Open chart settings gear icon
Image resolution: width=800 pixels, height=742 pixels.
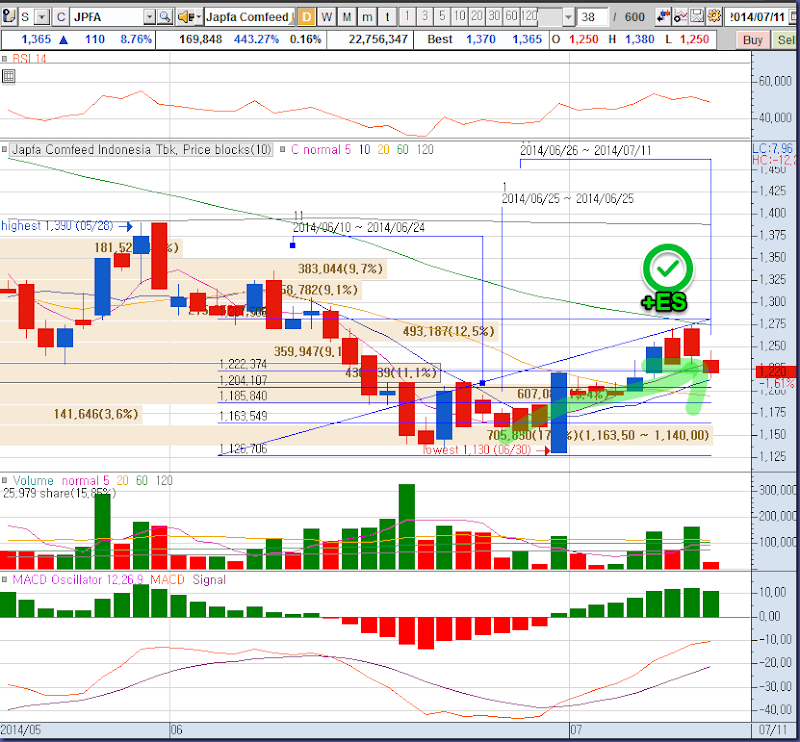click(x=714, y=17)
